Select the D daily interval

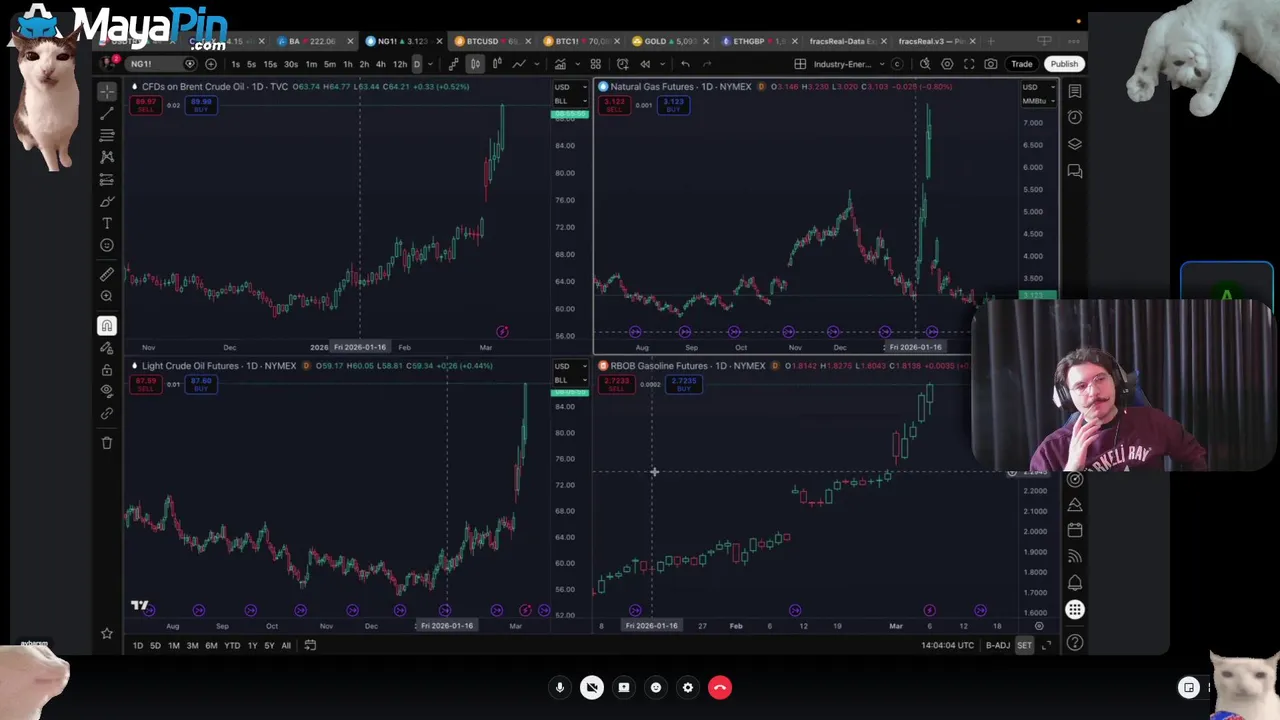417,64
